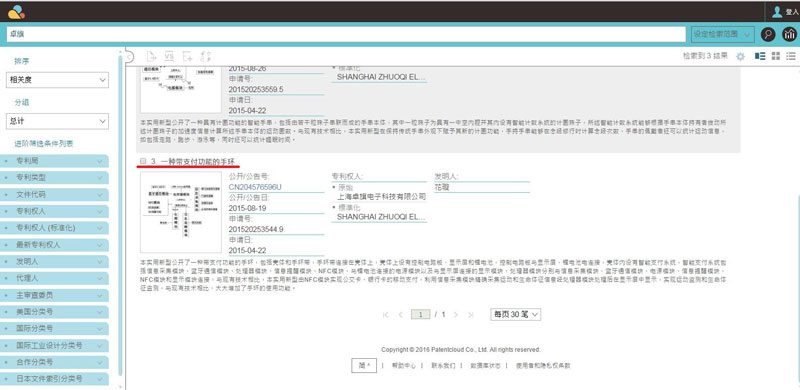The height and width of the screenshot is (390, 800).
Task: Switch to detailed list view icon
Action: [760, 56]
